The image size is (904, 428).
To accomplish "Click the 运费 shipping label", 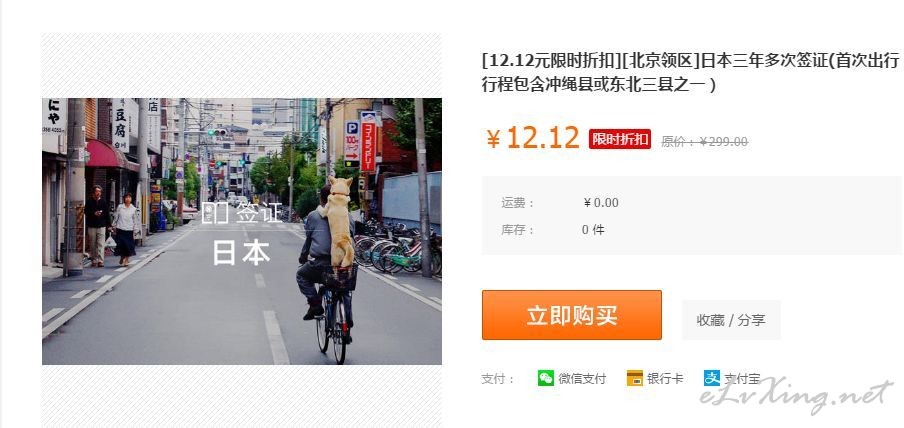I will tap(518, 202).
